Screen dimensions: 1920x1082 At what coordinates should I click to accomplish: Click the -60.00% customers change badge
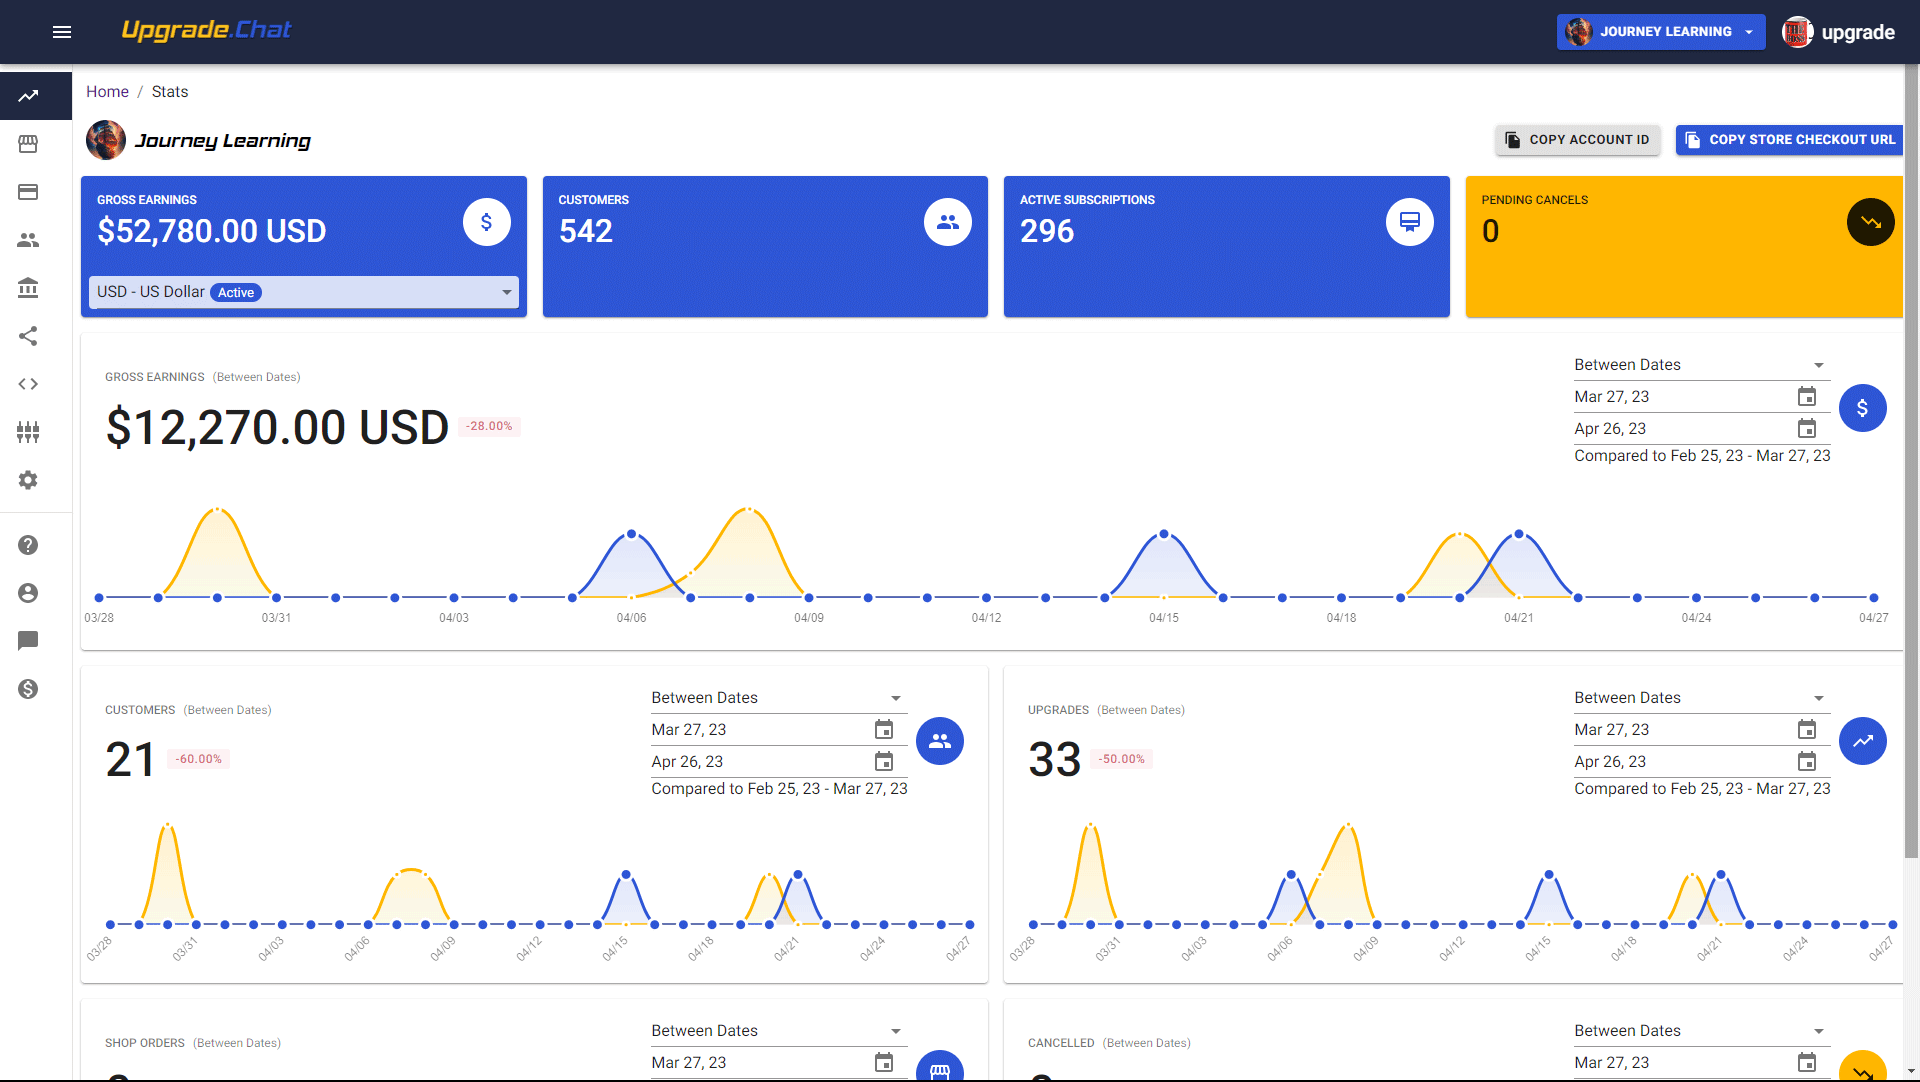click(x=199, y=759)
